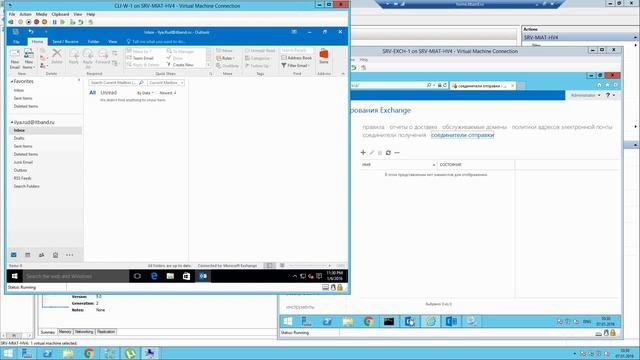
Task: Open Media menu in CLI-W-1 VM window
Action: (x=41, y=14)
